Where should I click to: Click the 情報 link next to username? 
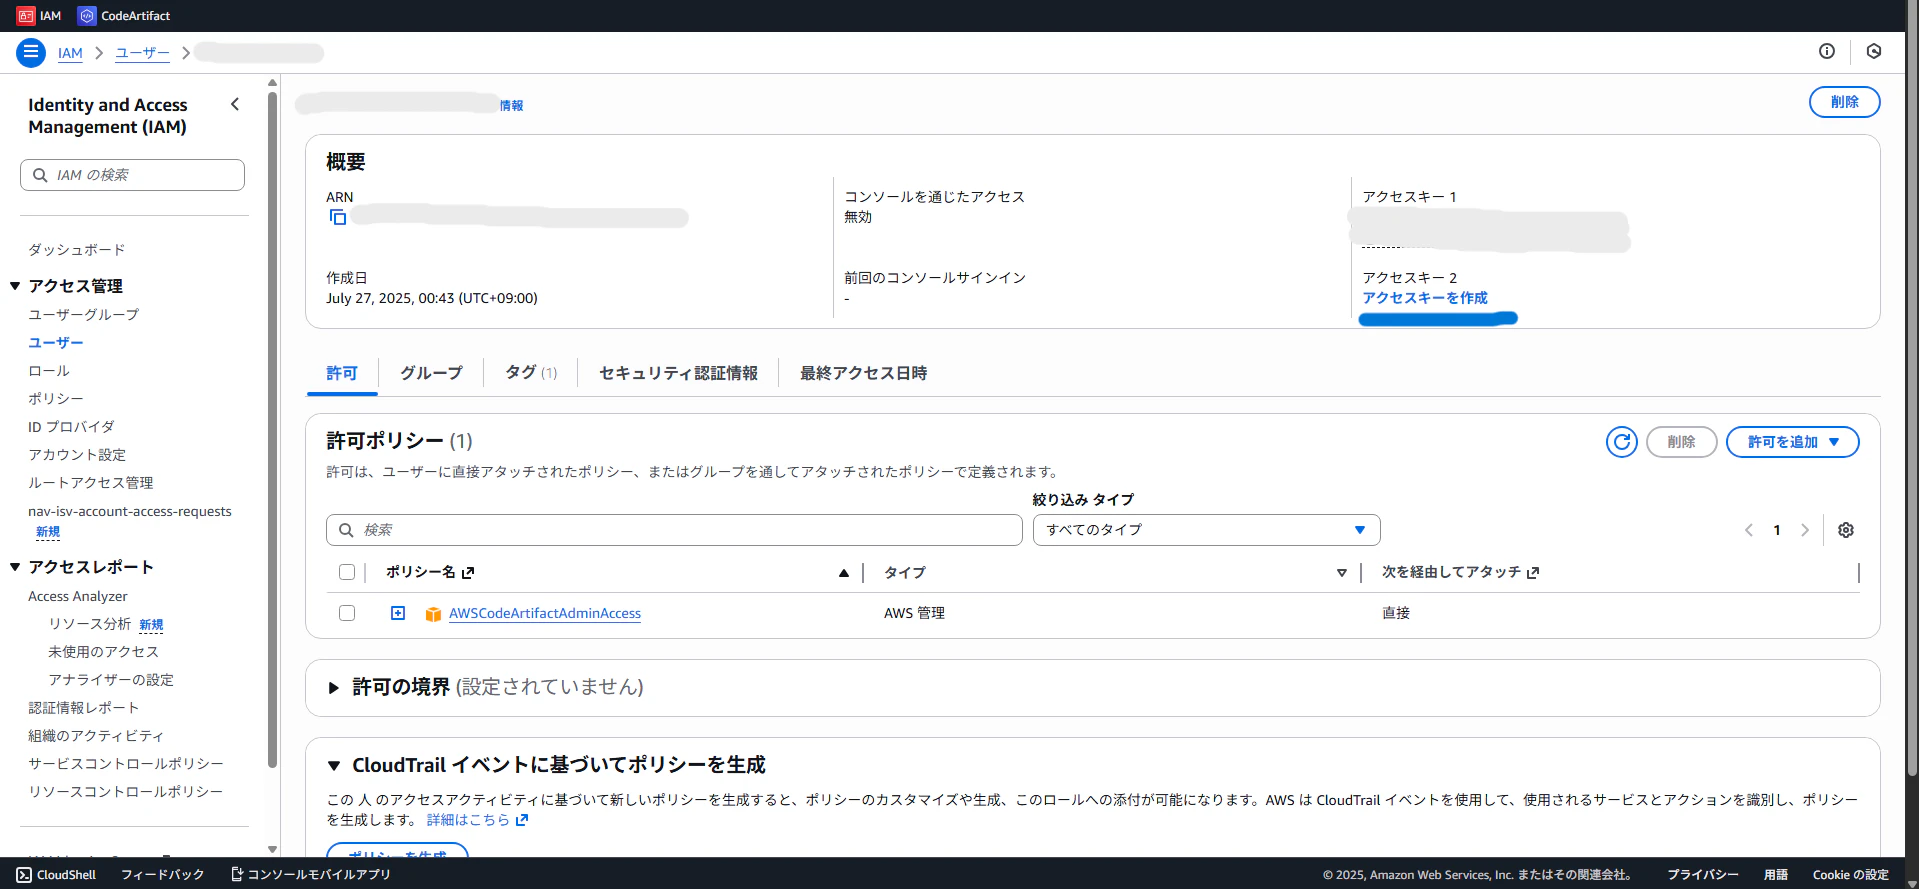pyautogui.click(x=511, y=106)
